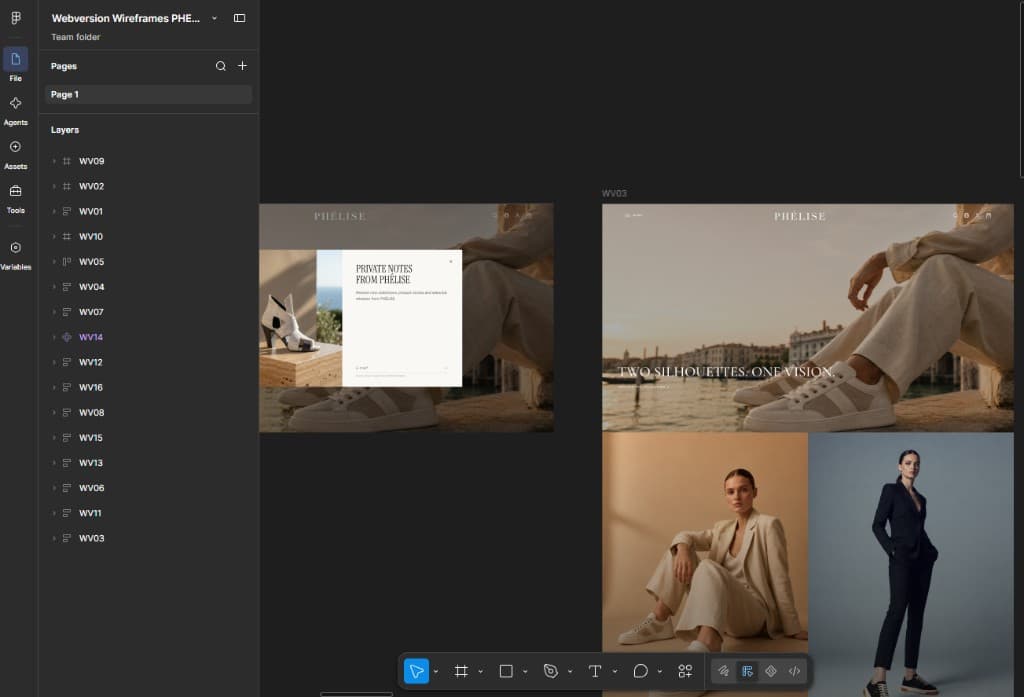The height and width of the screenshot is (697, 1024).
Task: Search pages with the magnifier icon
Action: pos(221,66)
